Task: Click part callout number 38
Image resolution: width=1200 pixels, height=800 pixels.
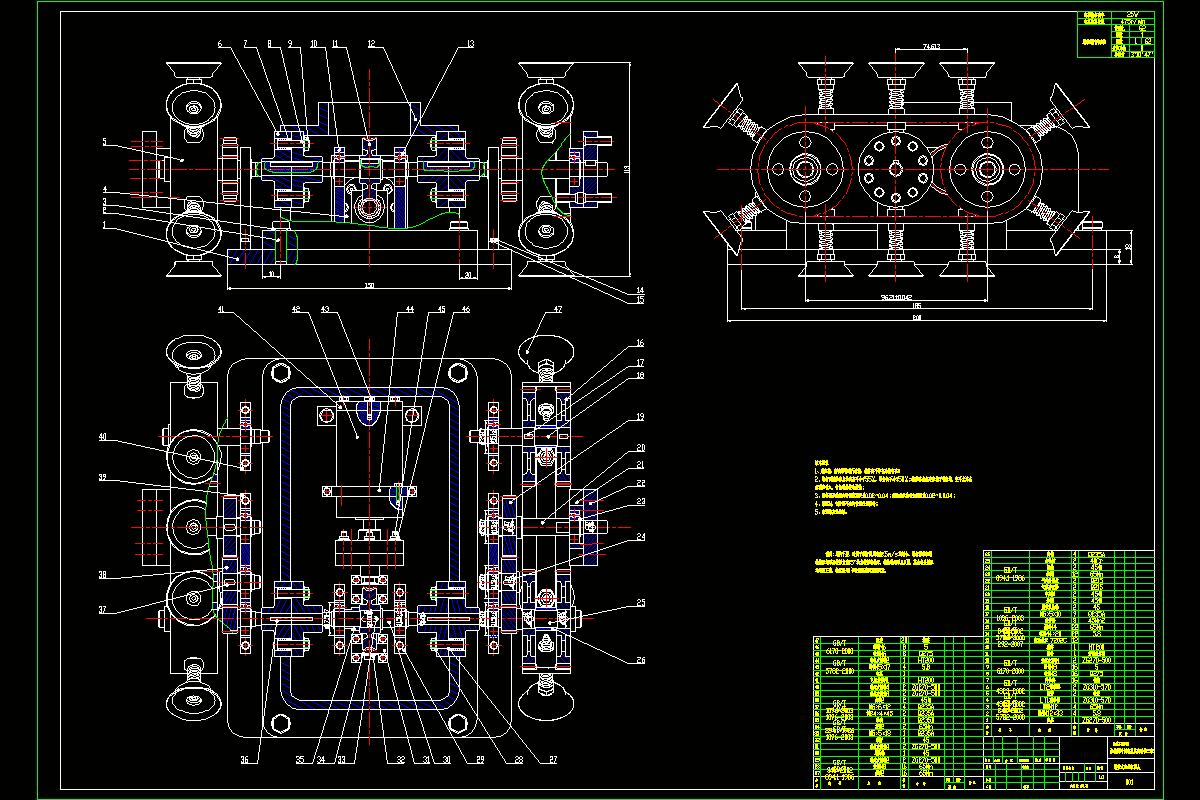Action: click(101, 575)
